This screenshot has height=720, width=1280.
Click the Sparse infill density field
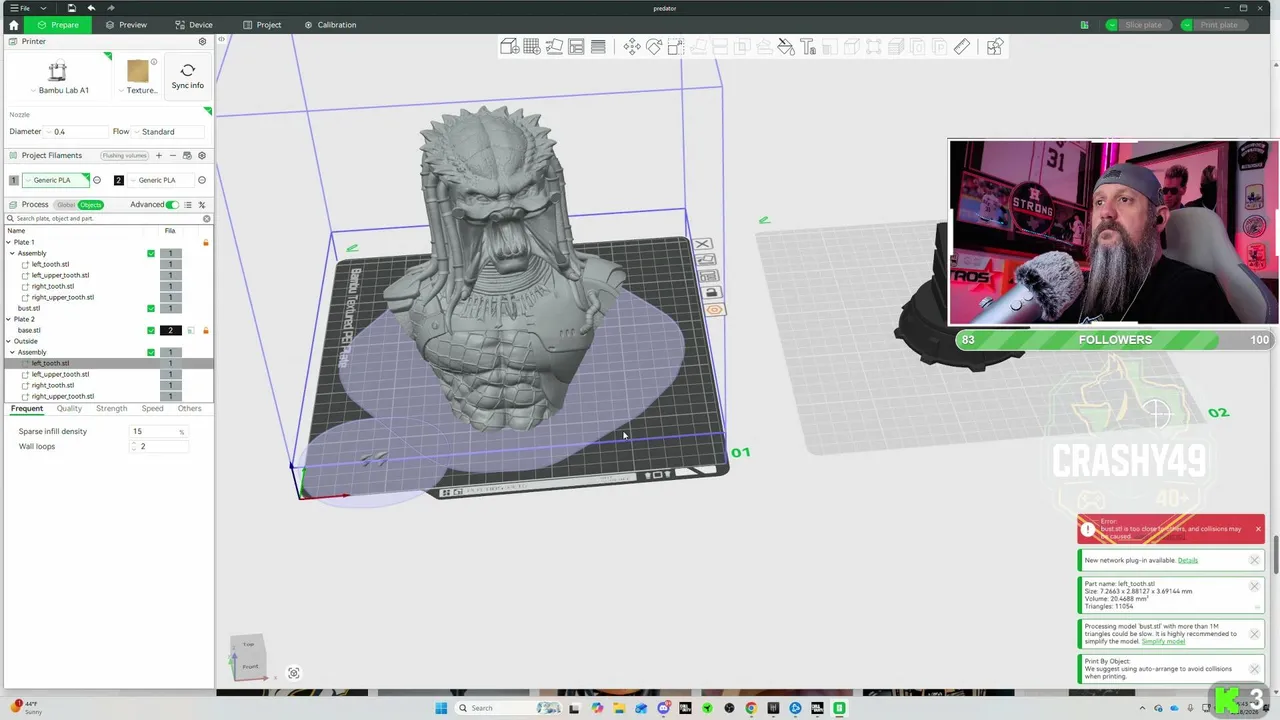(158, 431)
